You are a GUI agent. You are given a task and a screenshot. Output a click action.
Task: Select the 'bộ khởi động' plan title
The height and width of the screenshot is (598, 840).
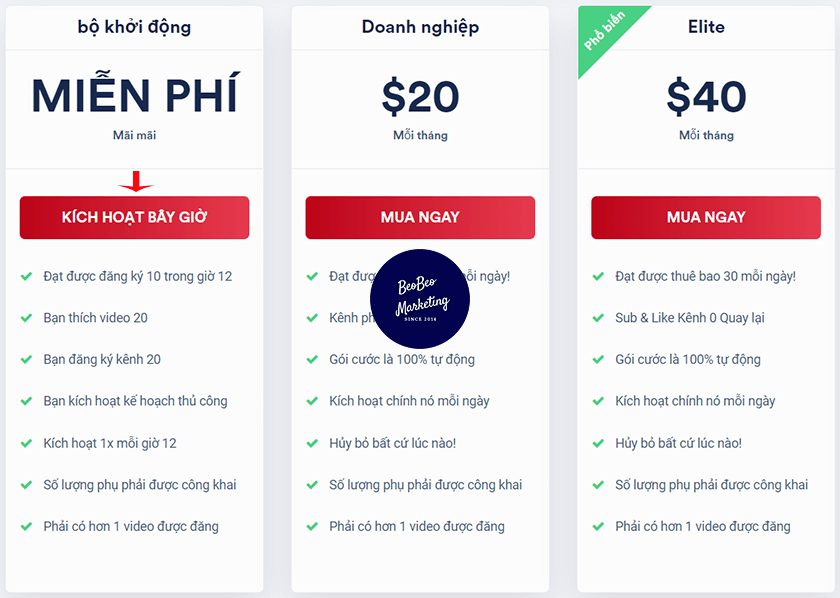134,27
